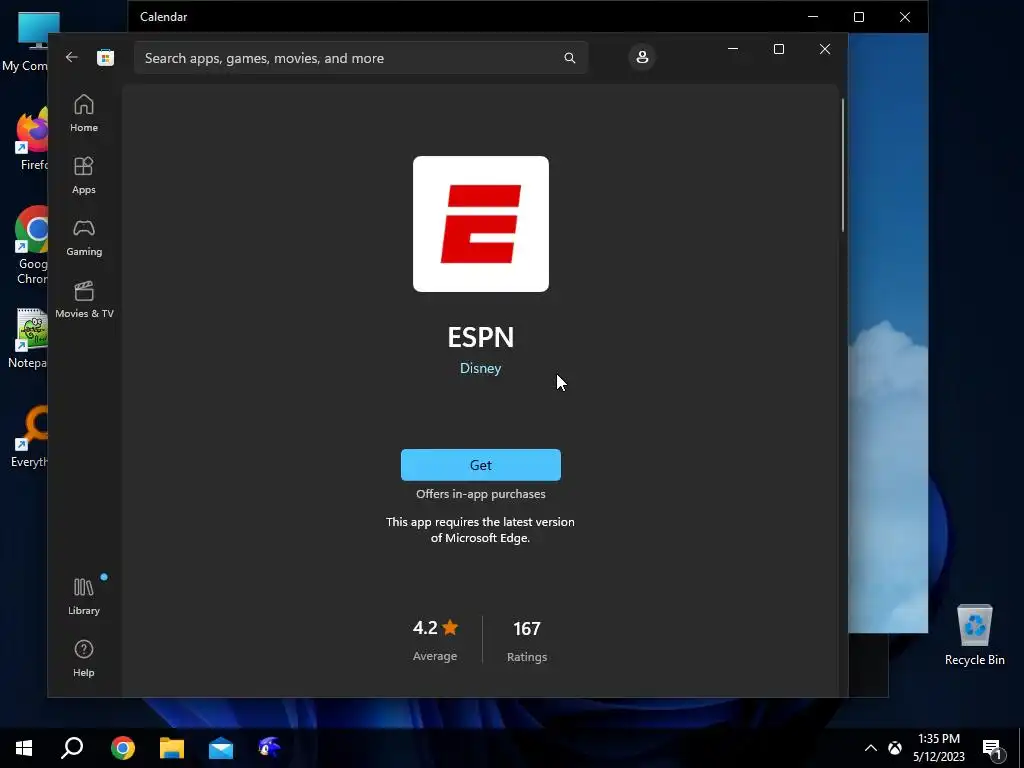This screenshot has width=1024, height=768.
Task: Minimize the Calendar window
Action: [x=813, y=16]
